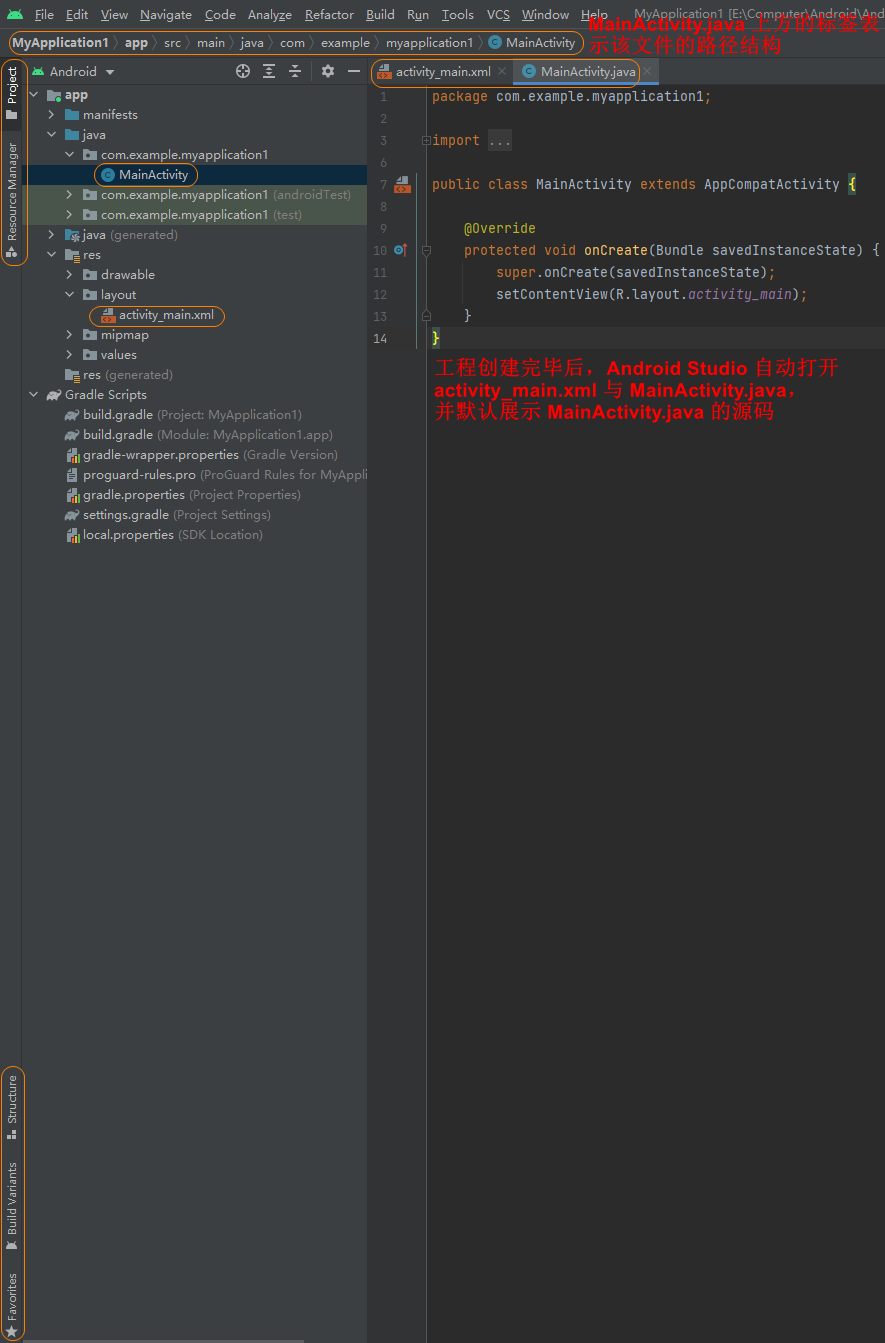
Task: Click the src breadcrumb segment
Action: pyautogui.click(x=173, y=43)
